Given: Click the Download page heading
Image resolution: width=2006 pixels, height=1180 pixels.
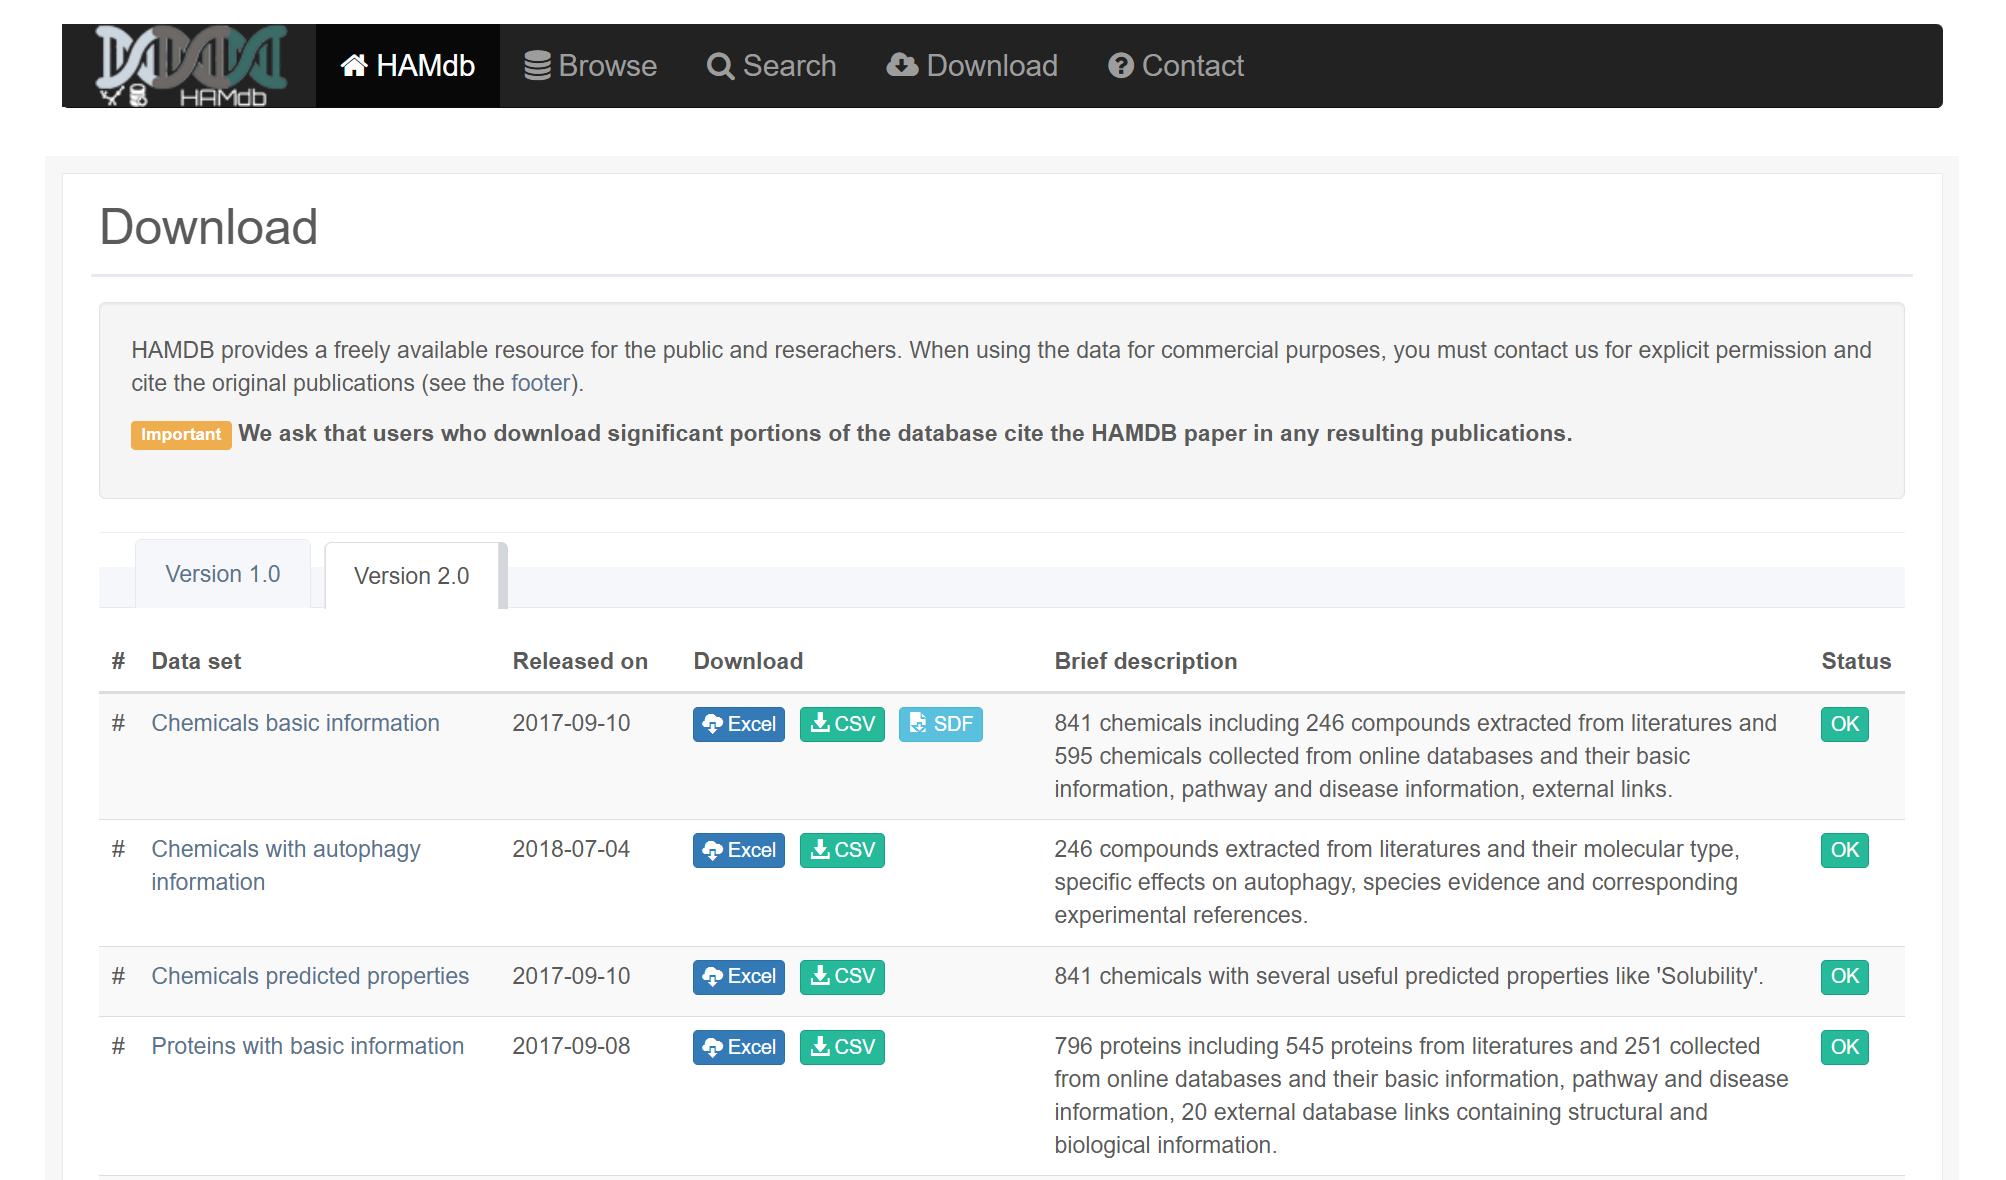Looking at the screenshot, I should coord(209,227).
